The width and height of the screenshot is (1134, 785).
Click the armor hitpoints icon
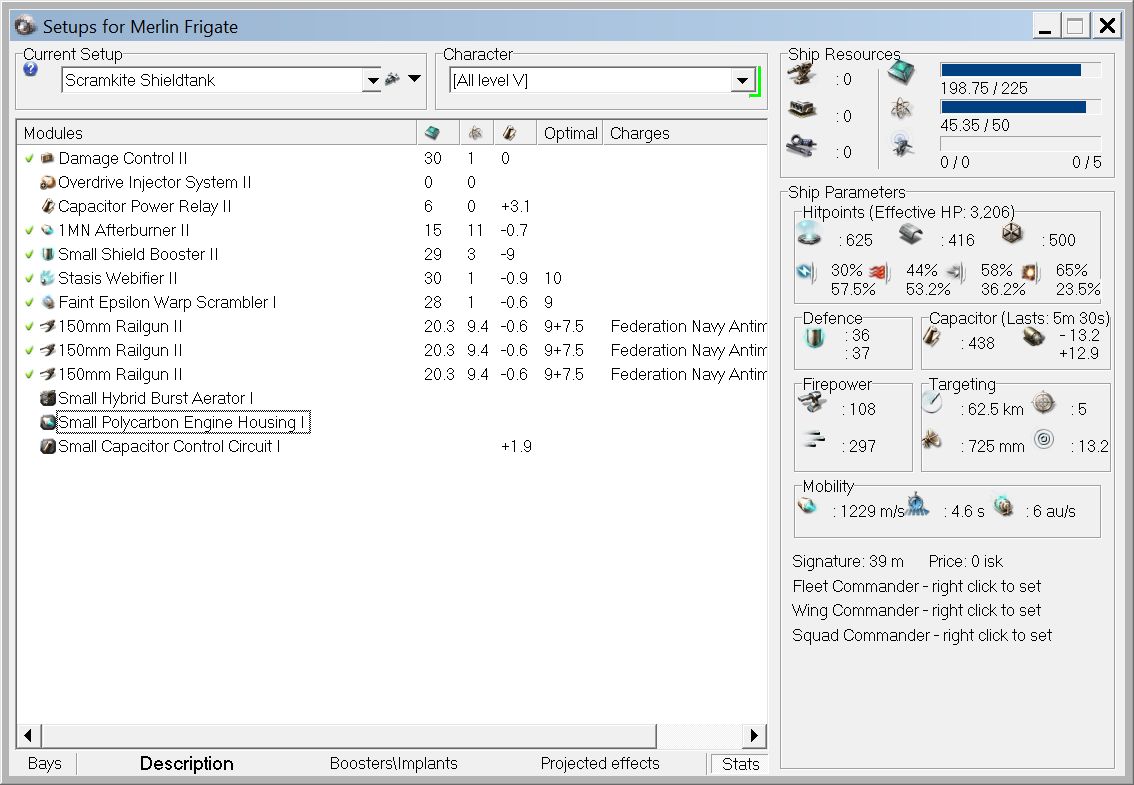[911, 234]
